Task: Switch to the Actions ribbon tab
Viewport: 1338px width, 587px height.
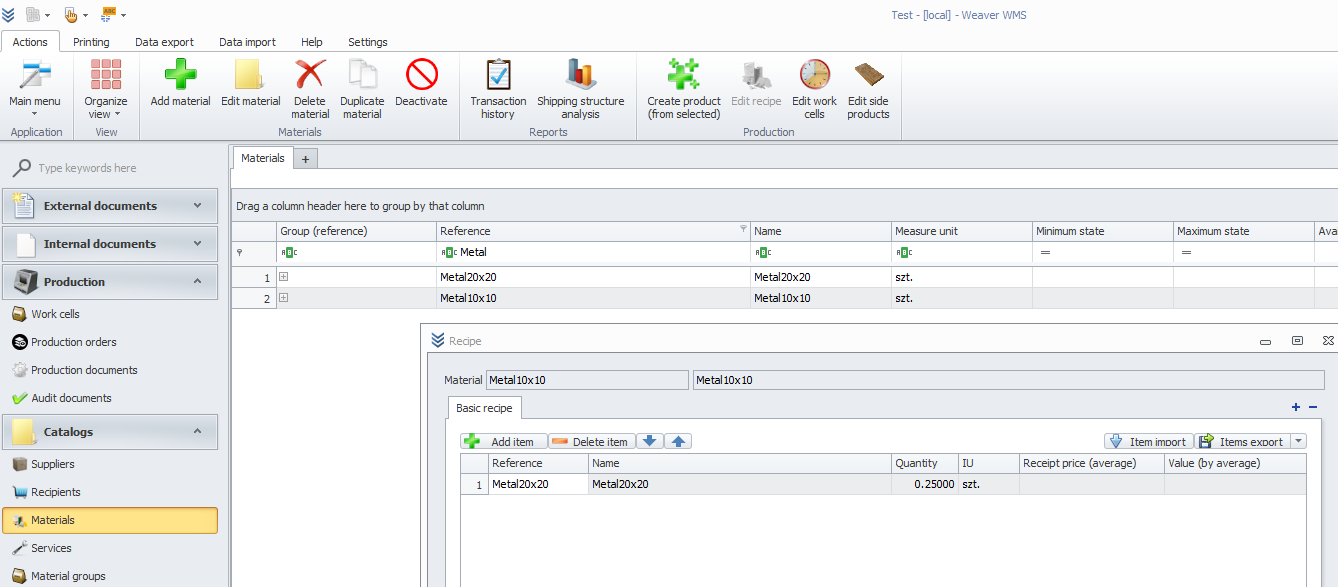Action: click(30, 42)
